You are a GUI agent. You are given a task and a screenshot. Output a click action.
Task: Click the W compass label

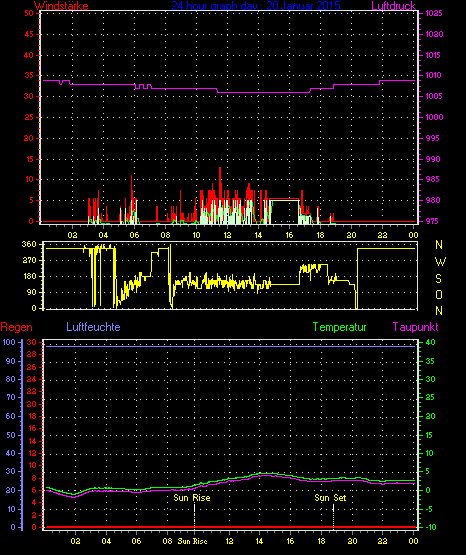coord(440,262)
